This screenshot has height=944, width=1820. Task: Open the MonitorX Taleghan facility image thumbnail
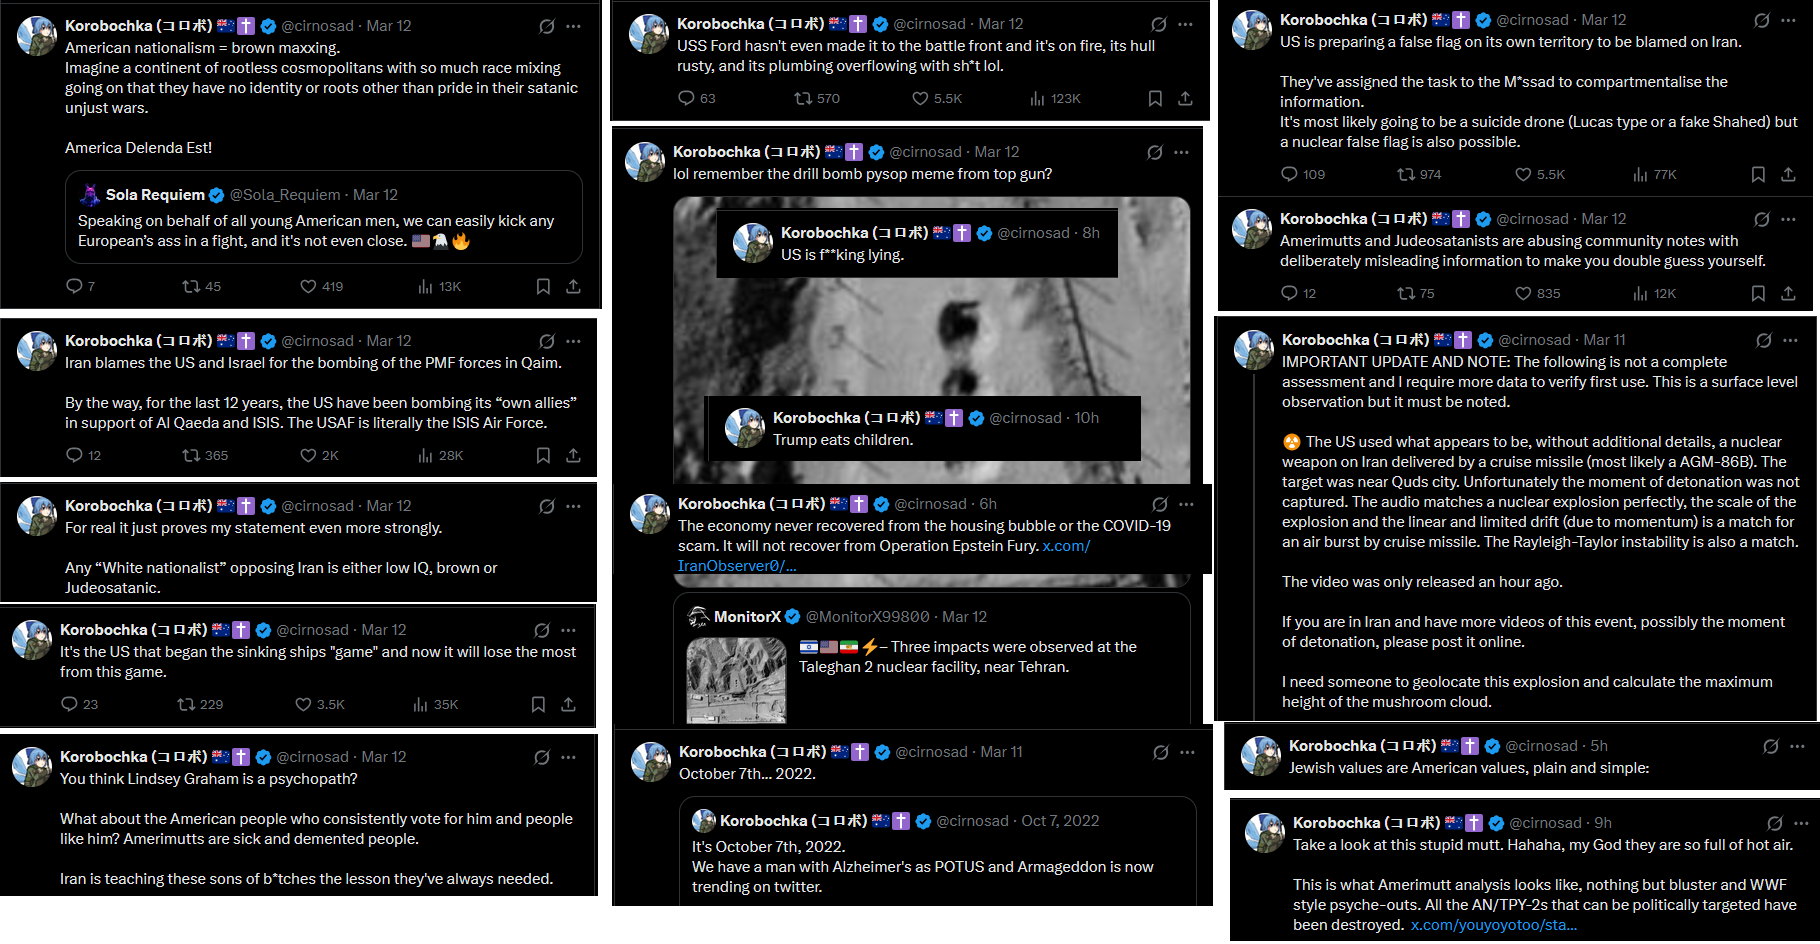click(x=737, y=680)
